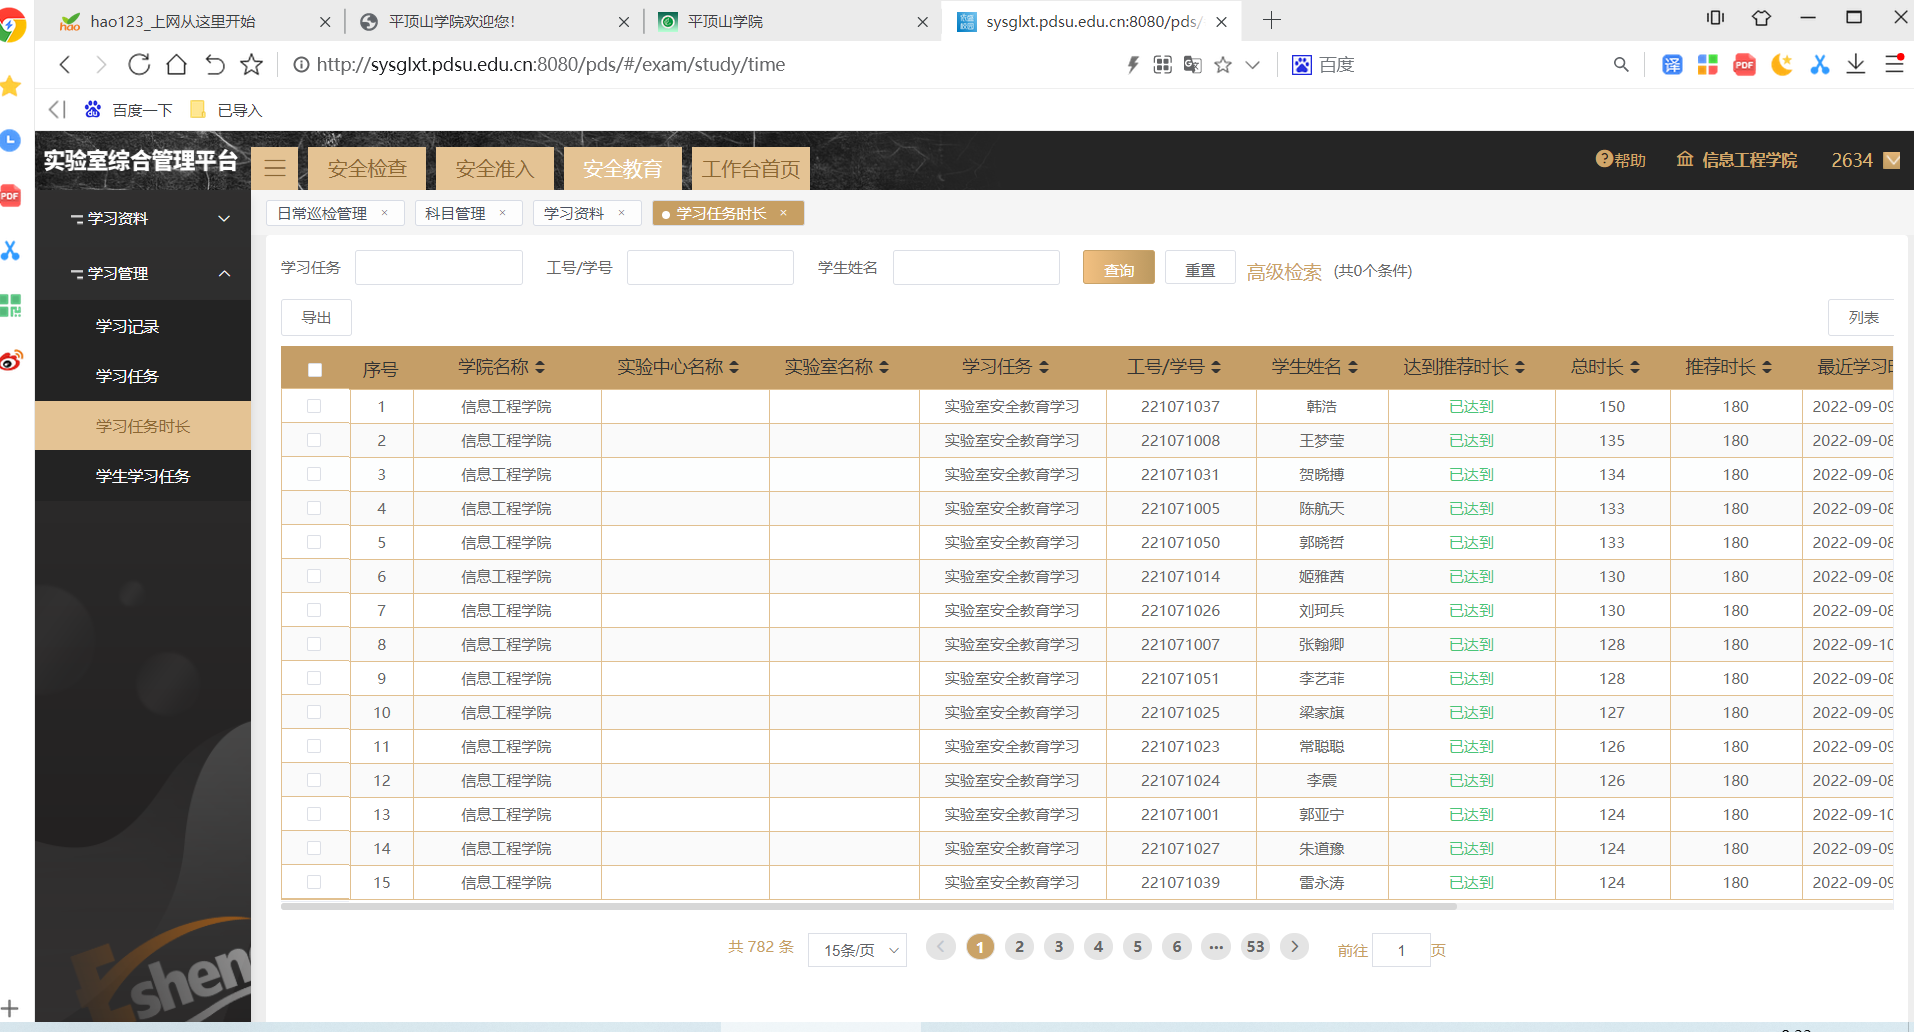Click the horizontal scrollbar under the table

(x=868, y=907)
